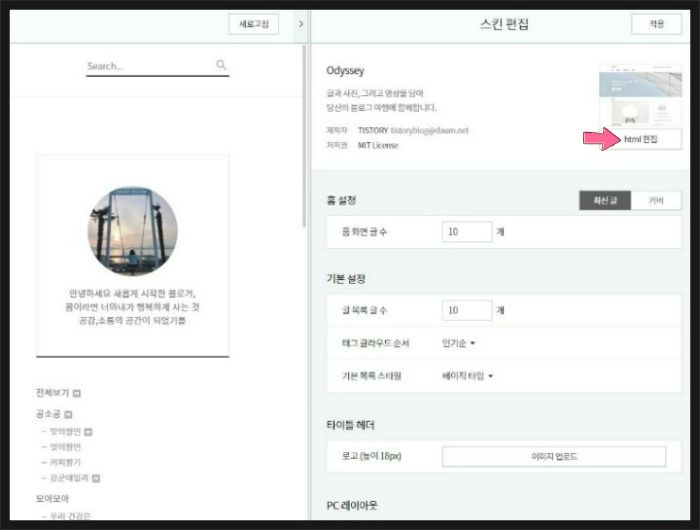
Task: Click the 타이틀 헤더 section heading
Action: 350,425
